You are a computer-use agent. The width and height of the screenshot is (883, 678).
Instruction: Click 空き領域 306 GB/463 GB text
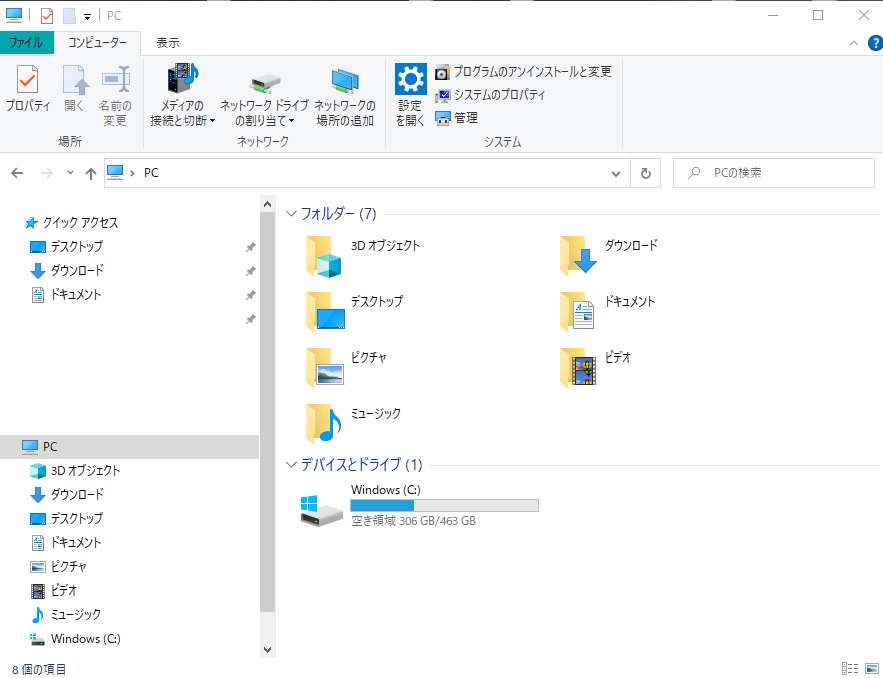[x=413, y=521]
